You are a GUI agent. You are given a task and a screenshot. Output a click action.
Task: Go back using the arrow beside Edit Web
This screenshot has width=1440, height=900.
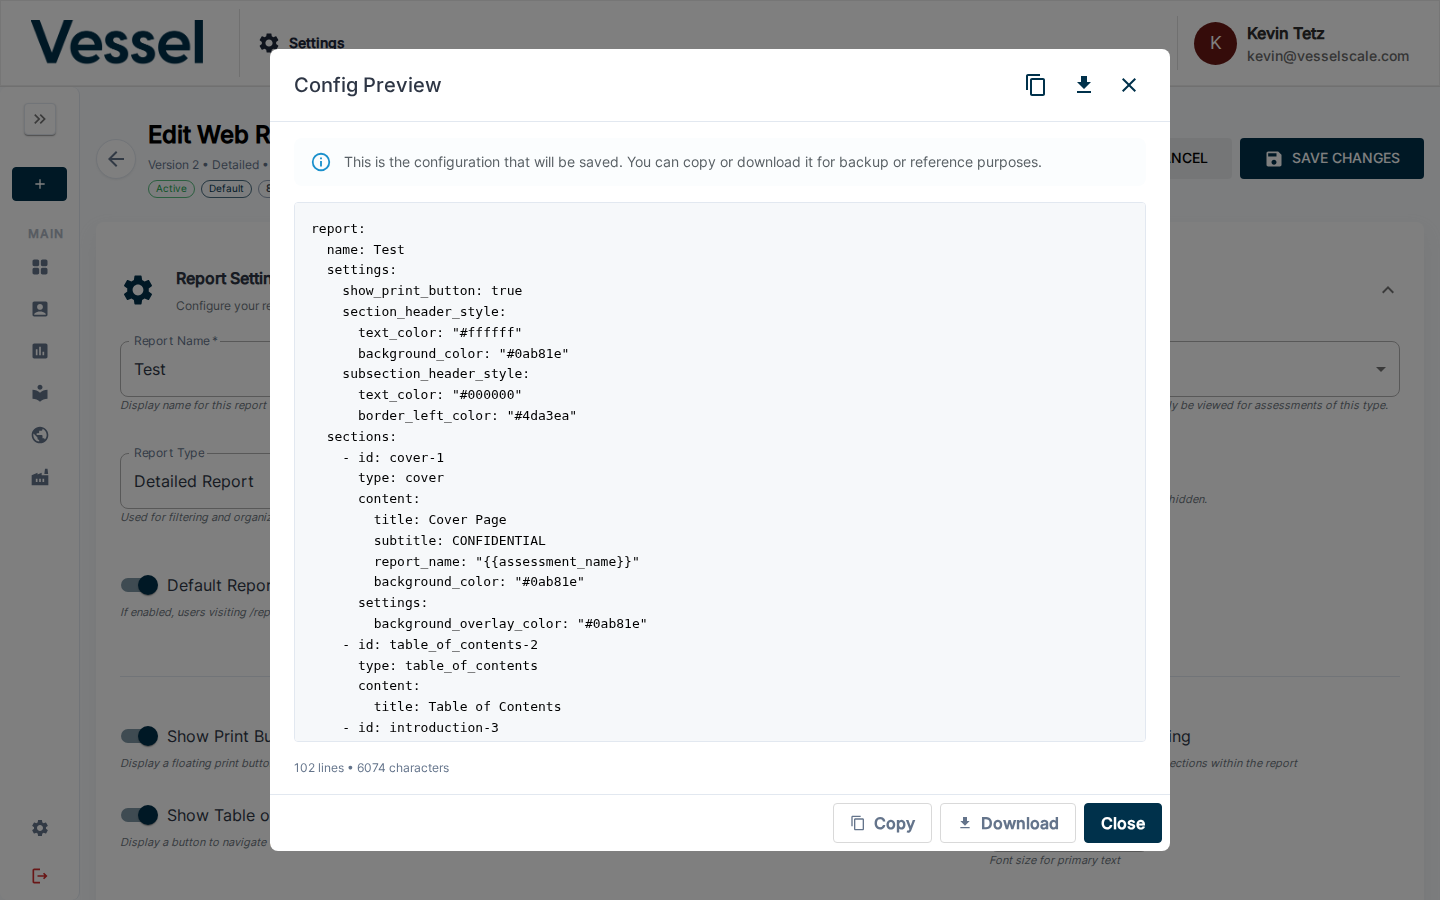116,159
